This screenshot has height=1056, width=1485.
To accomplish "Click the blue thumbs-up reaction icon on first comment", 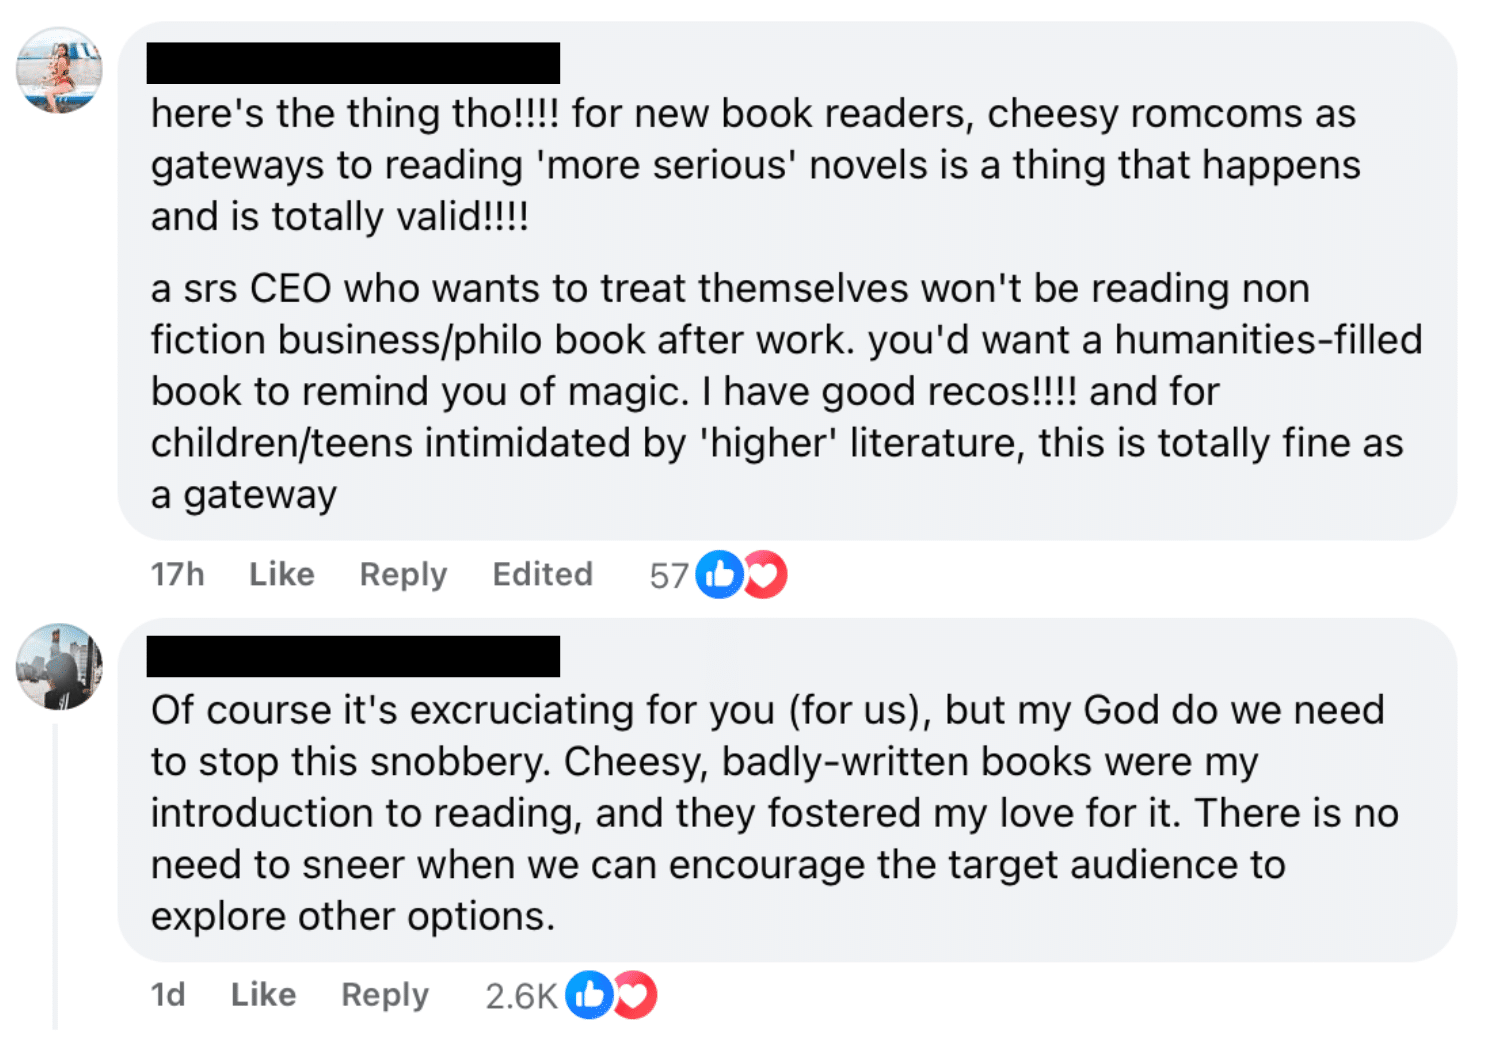I will tap(718, 574).
